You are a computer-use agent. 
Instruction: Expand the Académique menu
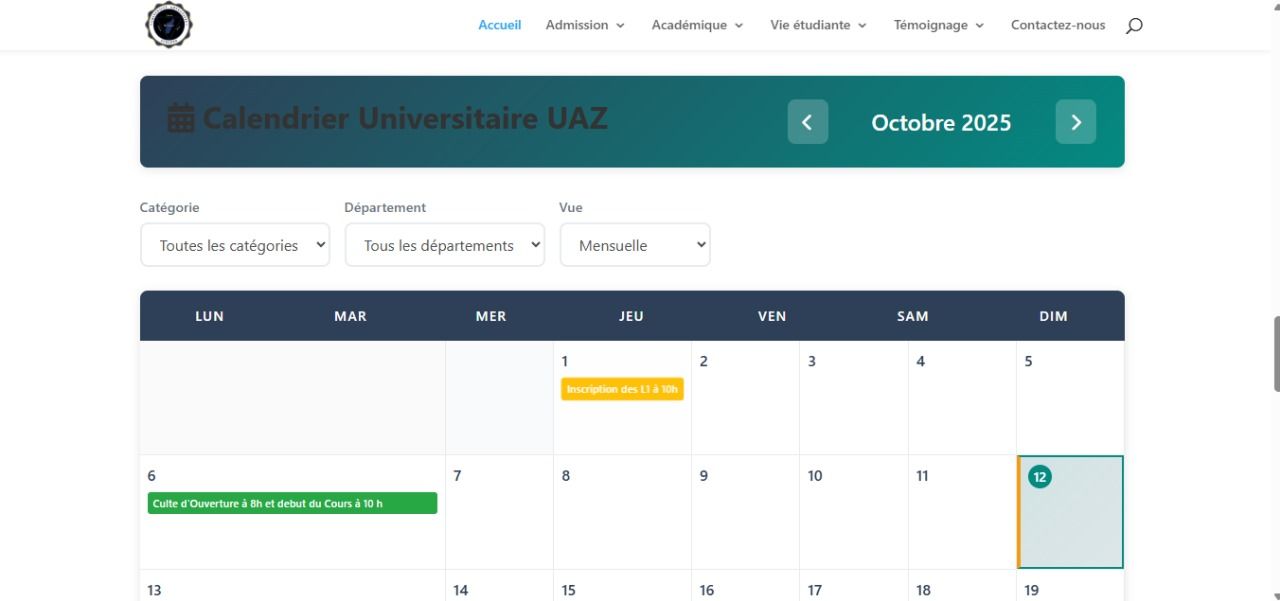[697, 25]
